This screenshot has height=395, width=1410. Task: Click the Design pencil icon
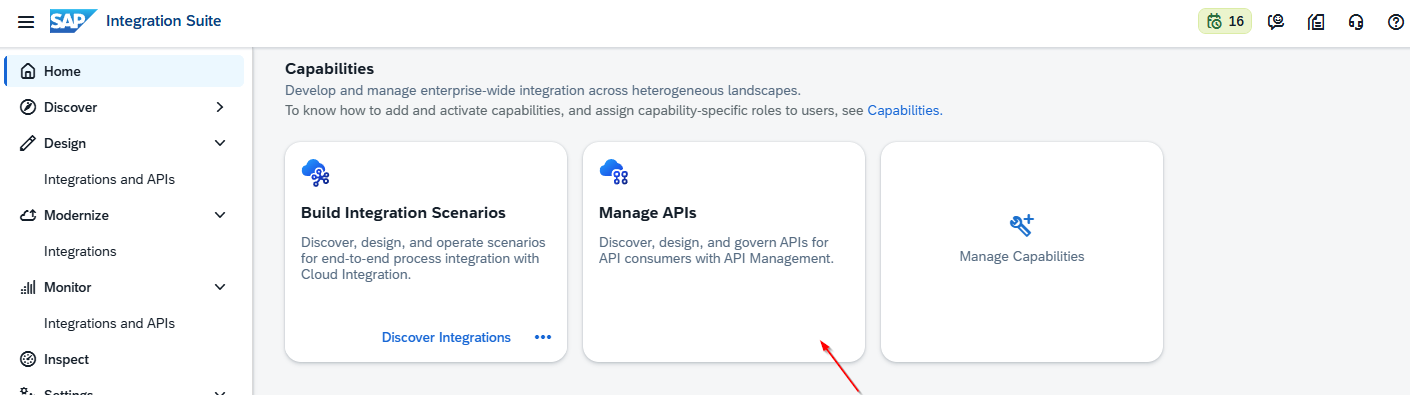(x=28, y=143)
